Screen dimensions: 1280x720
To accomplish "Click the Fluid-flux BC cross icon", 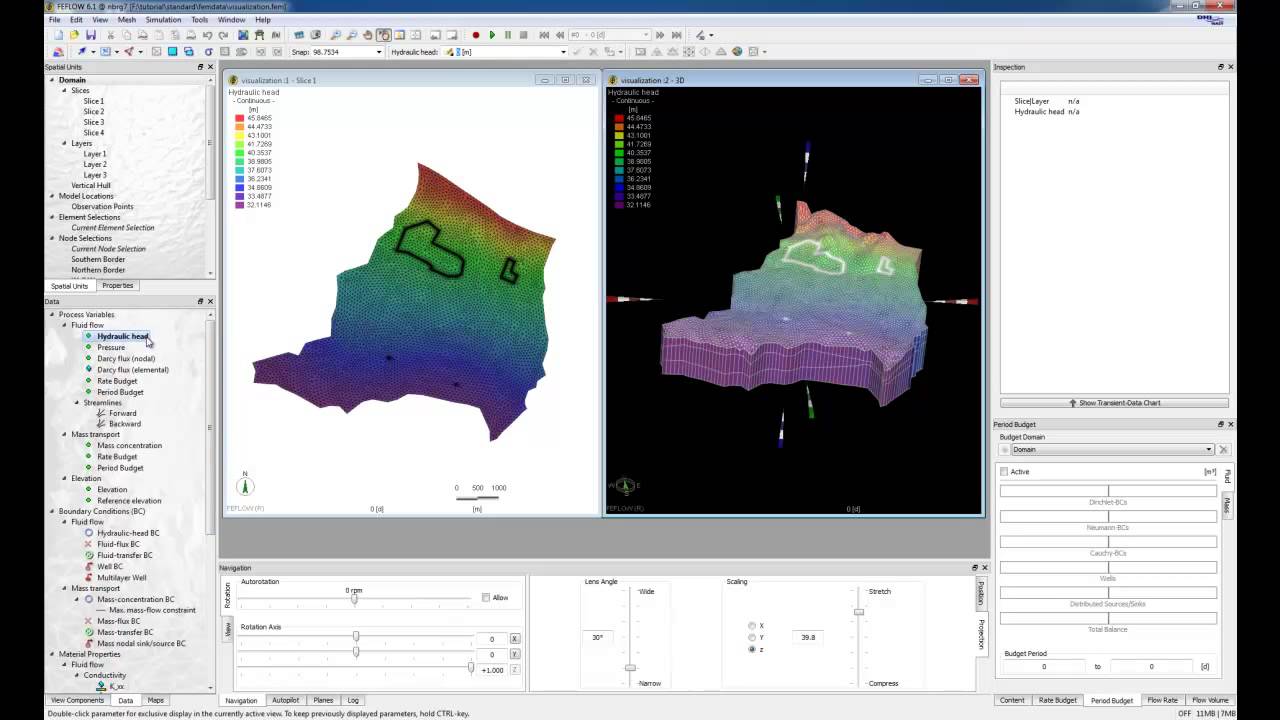I will pos(88,544).
